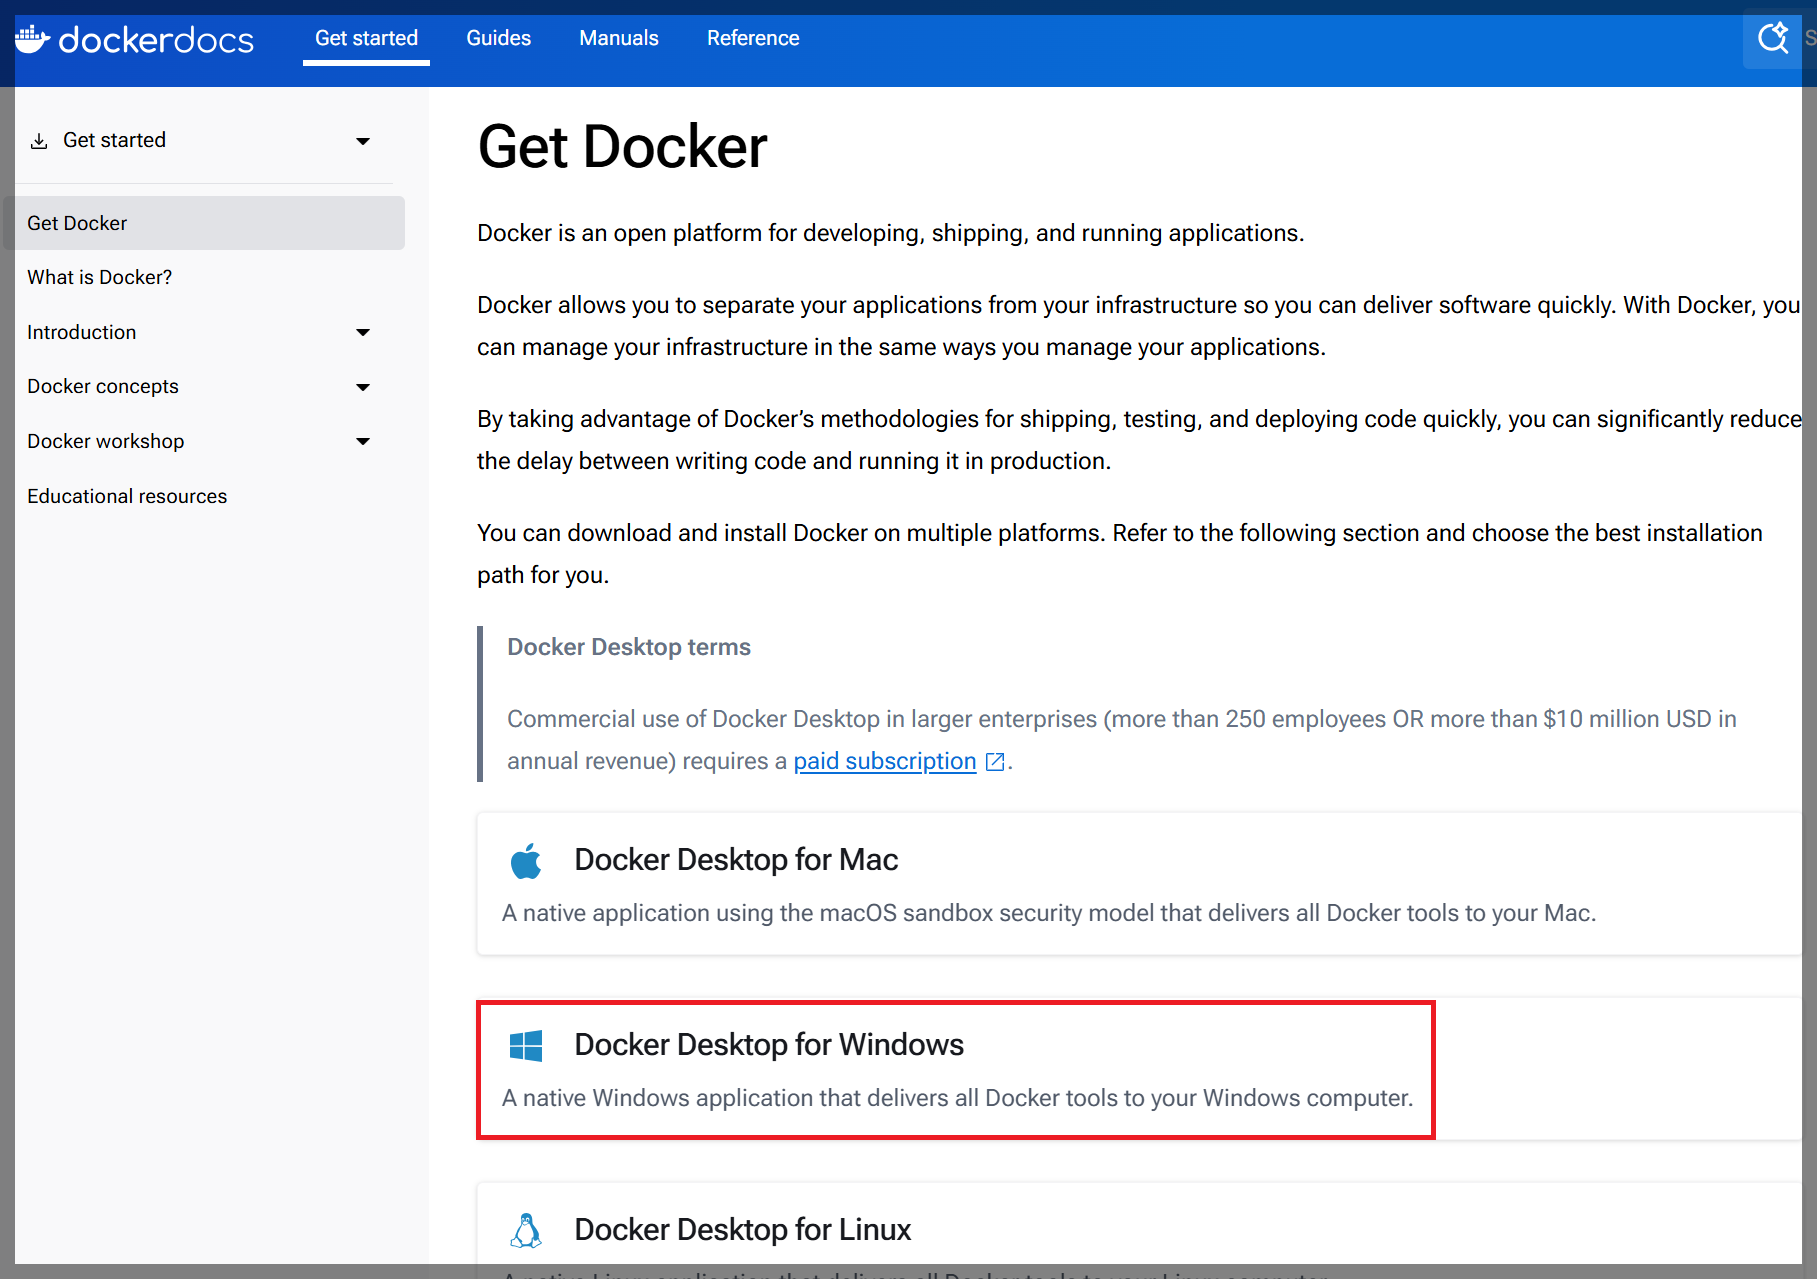This screenshot has height=1279, width=1817.
Task: Click text 'Docker is an open platform'
Action: [x=890, y=233]
